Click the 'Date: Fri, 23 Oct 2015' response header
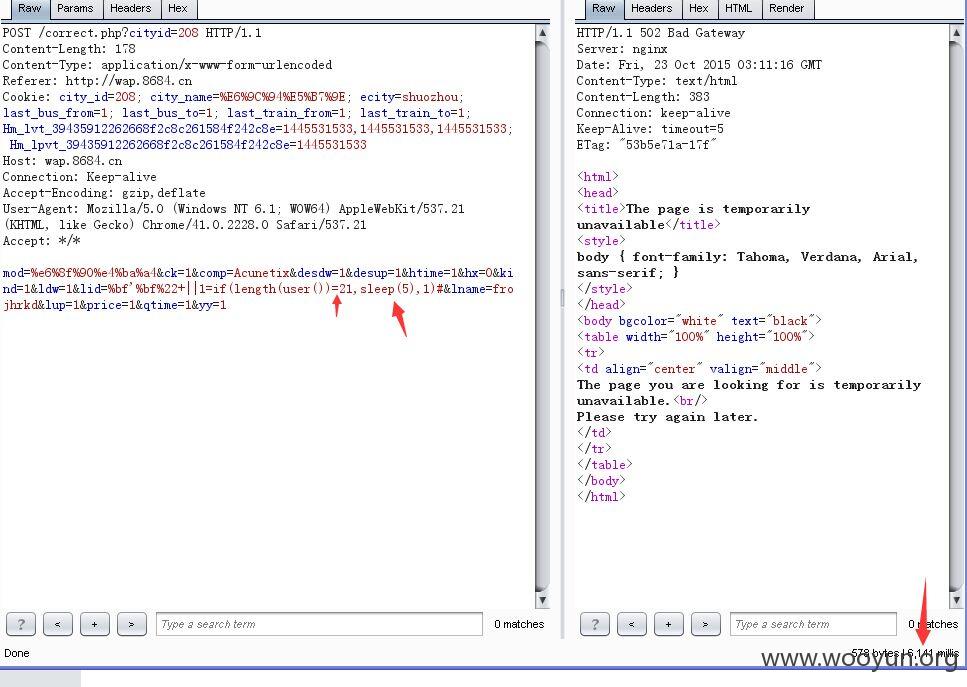 [x=699, y=65]
